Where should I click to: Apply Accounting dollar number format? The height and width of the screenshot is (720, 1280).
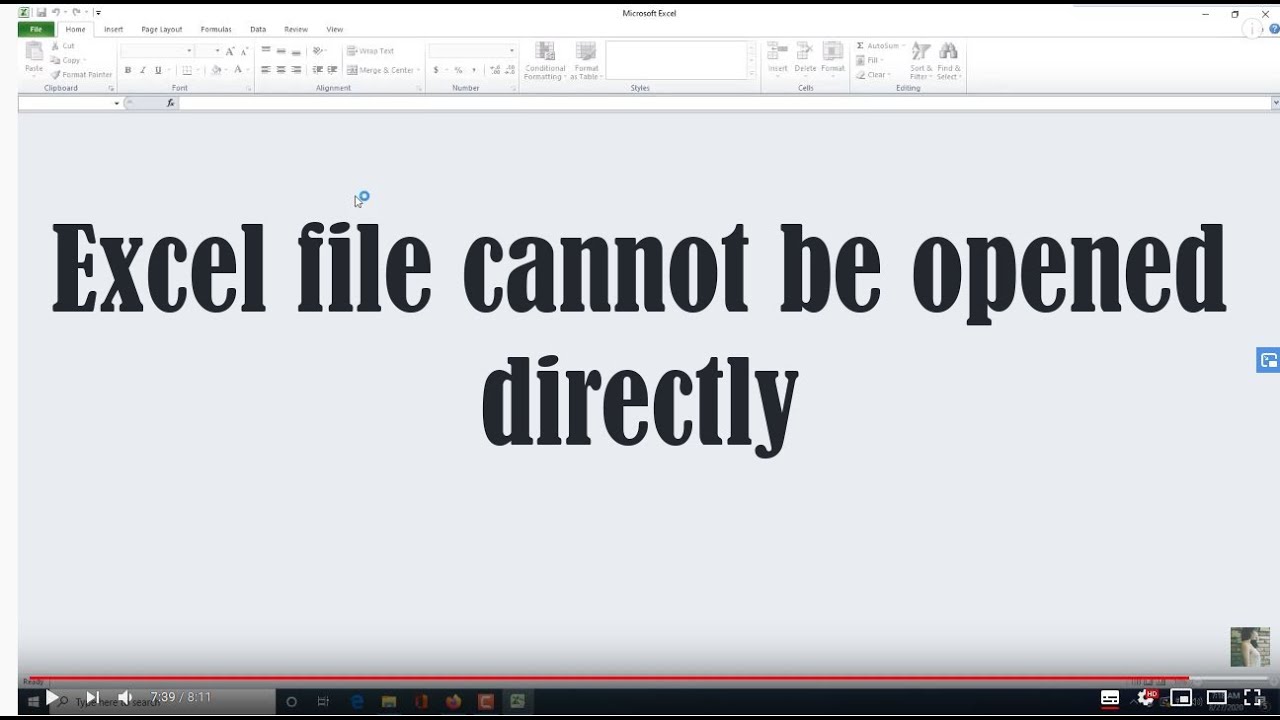pos(436,70)
